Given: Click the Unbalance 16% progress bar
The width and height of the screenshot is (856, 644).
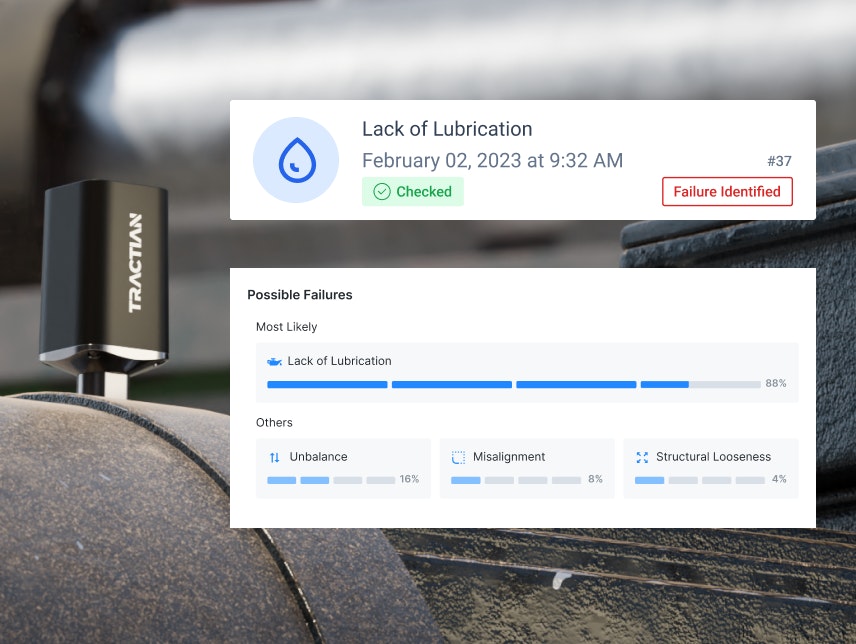Looking at the screenshot, I should click(331, 480).
